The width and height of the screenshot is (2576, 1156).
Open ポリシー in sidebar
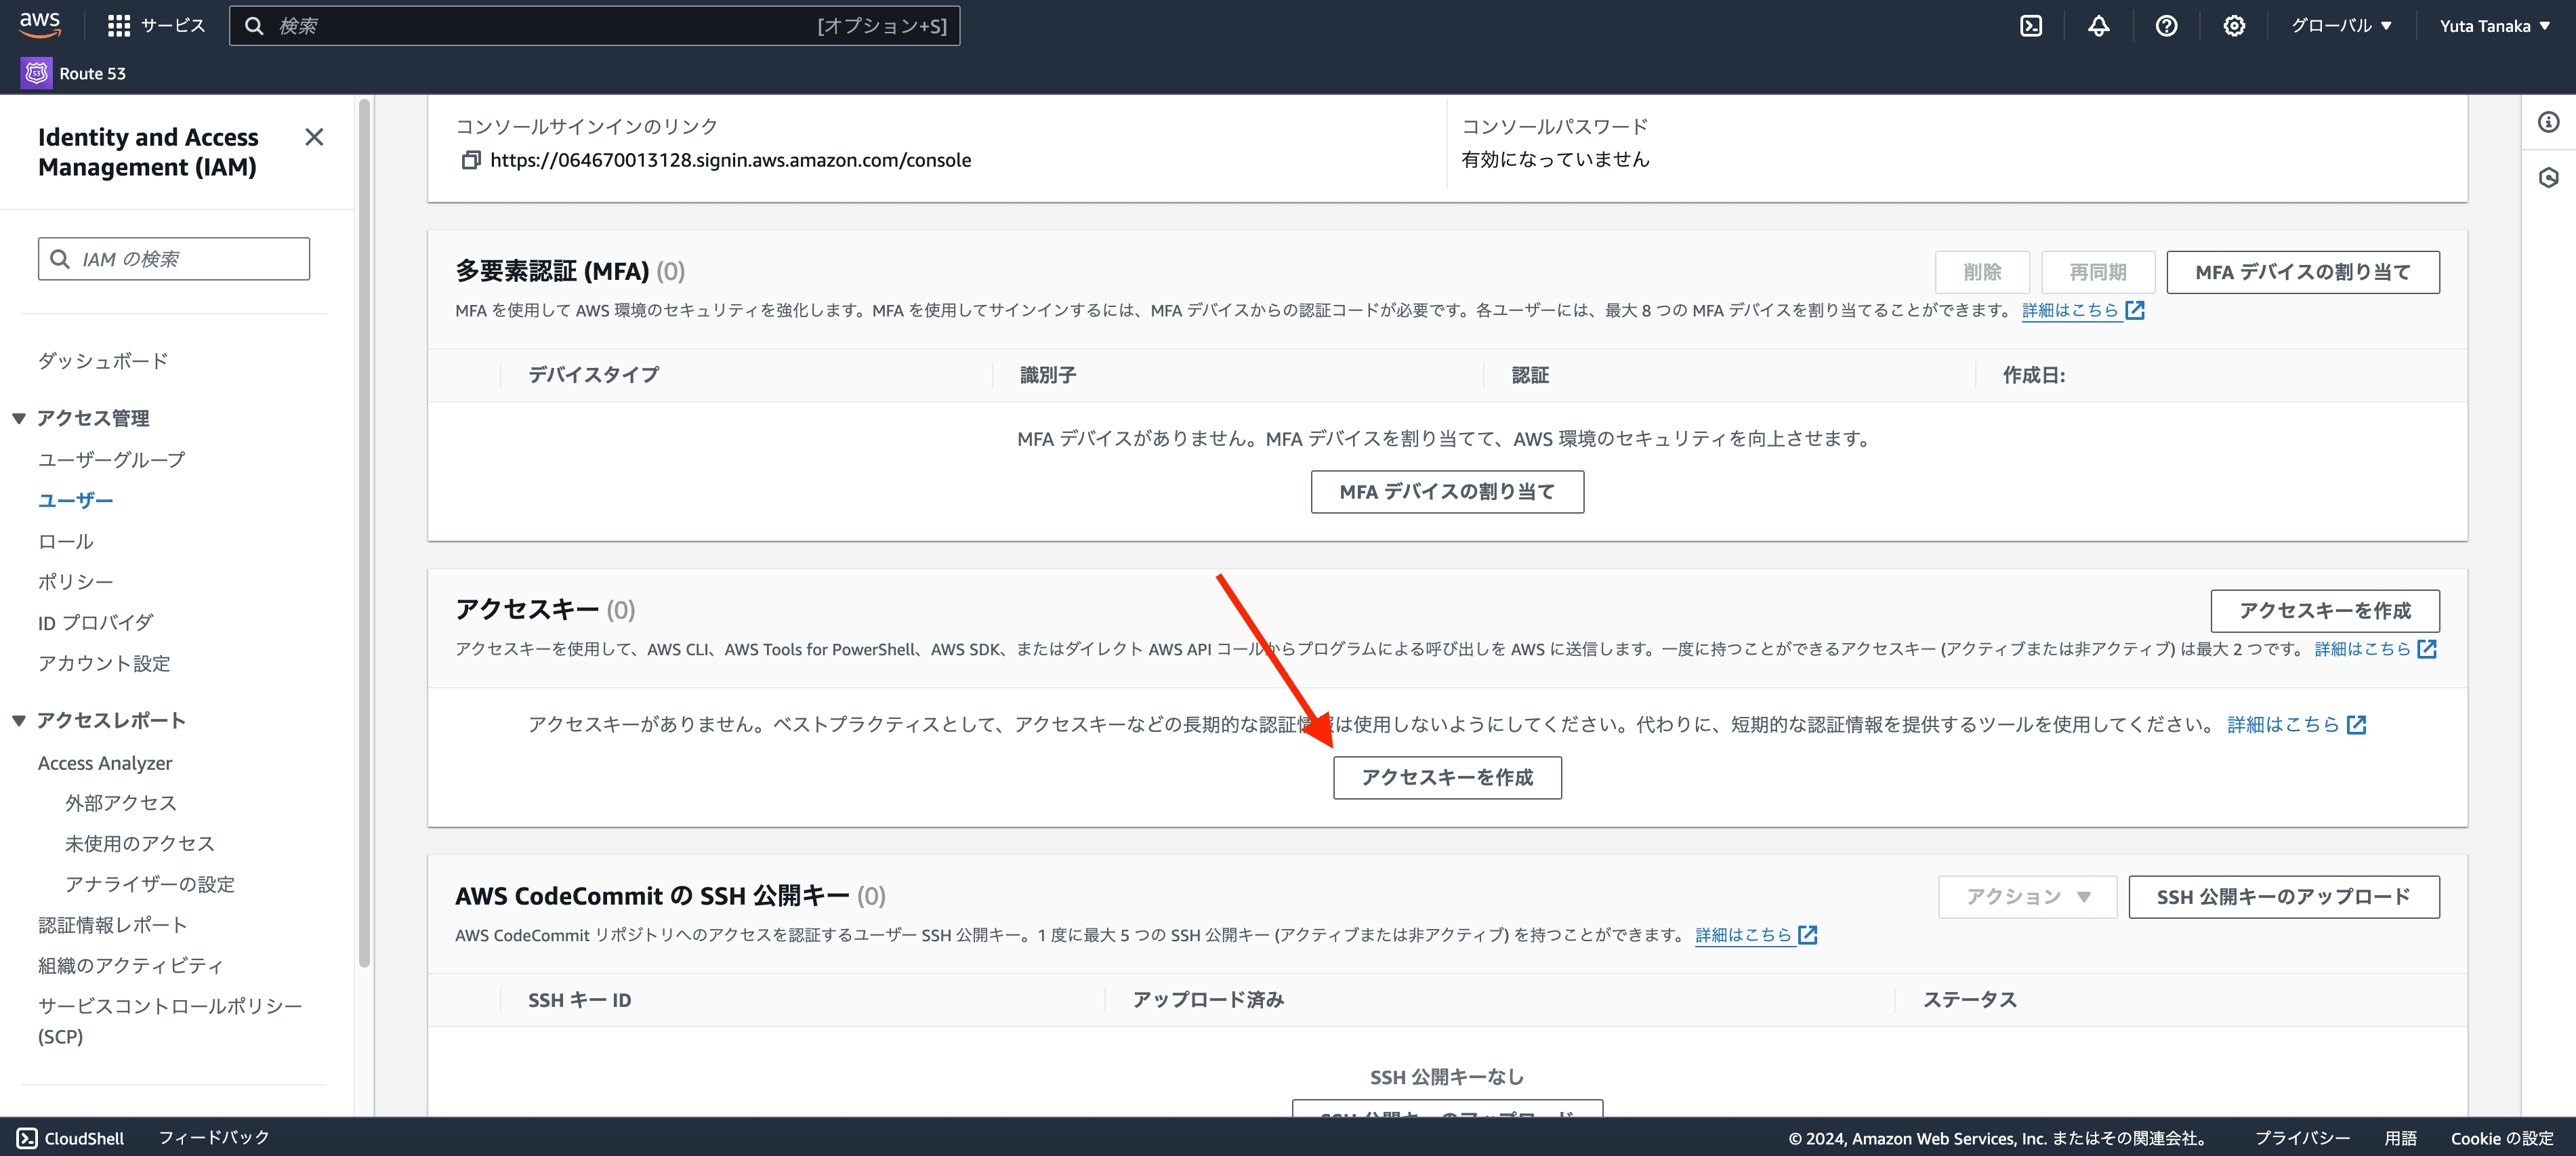(76, 582)
